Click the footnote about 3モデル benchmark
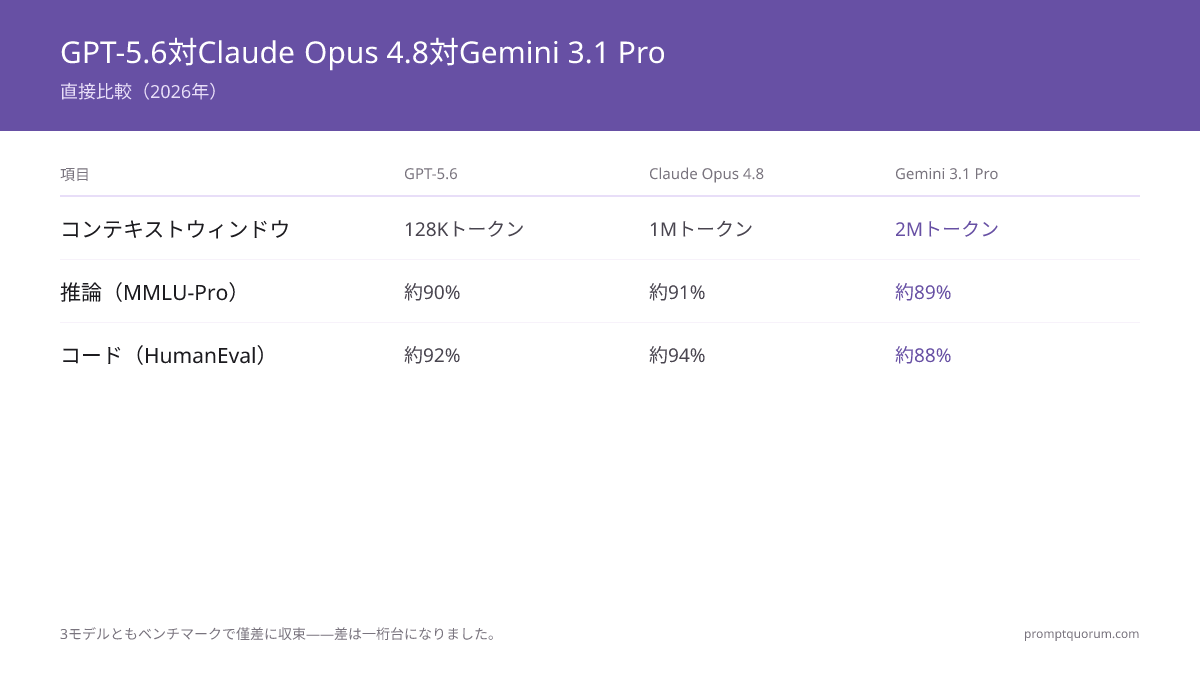1200x675 pixels. click(x=279, y=634)
